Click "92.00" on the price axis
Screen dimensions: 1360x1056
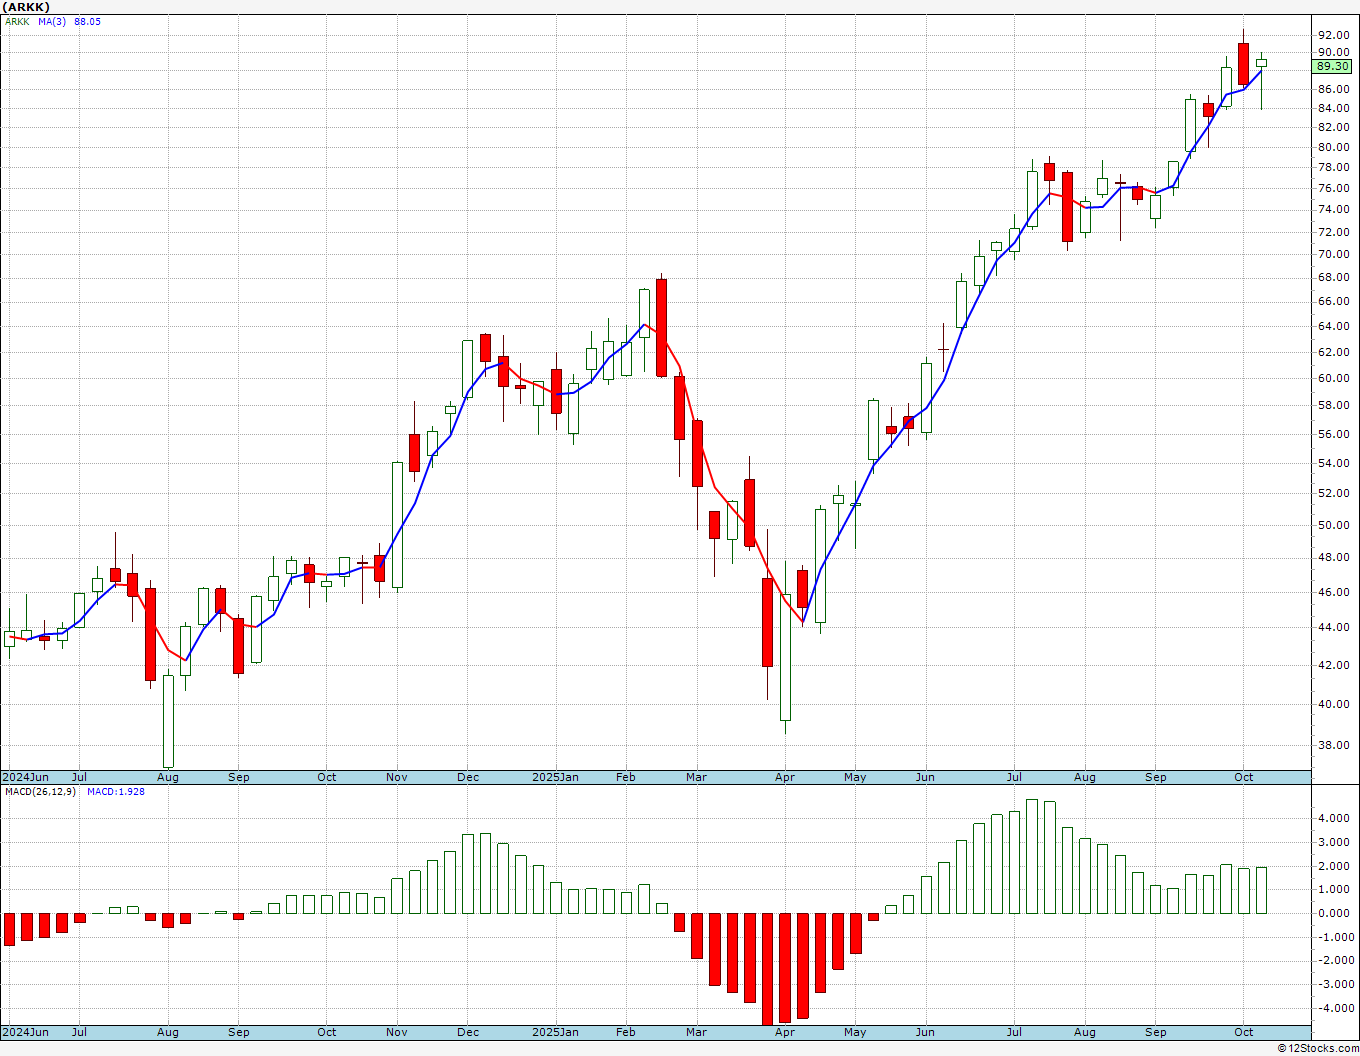tap(1333, 35)
